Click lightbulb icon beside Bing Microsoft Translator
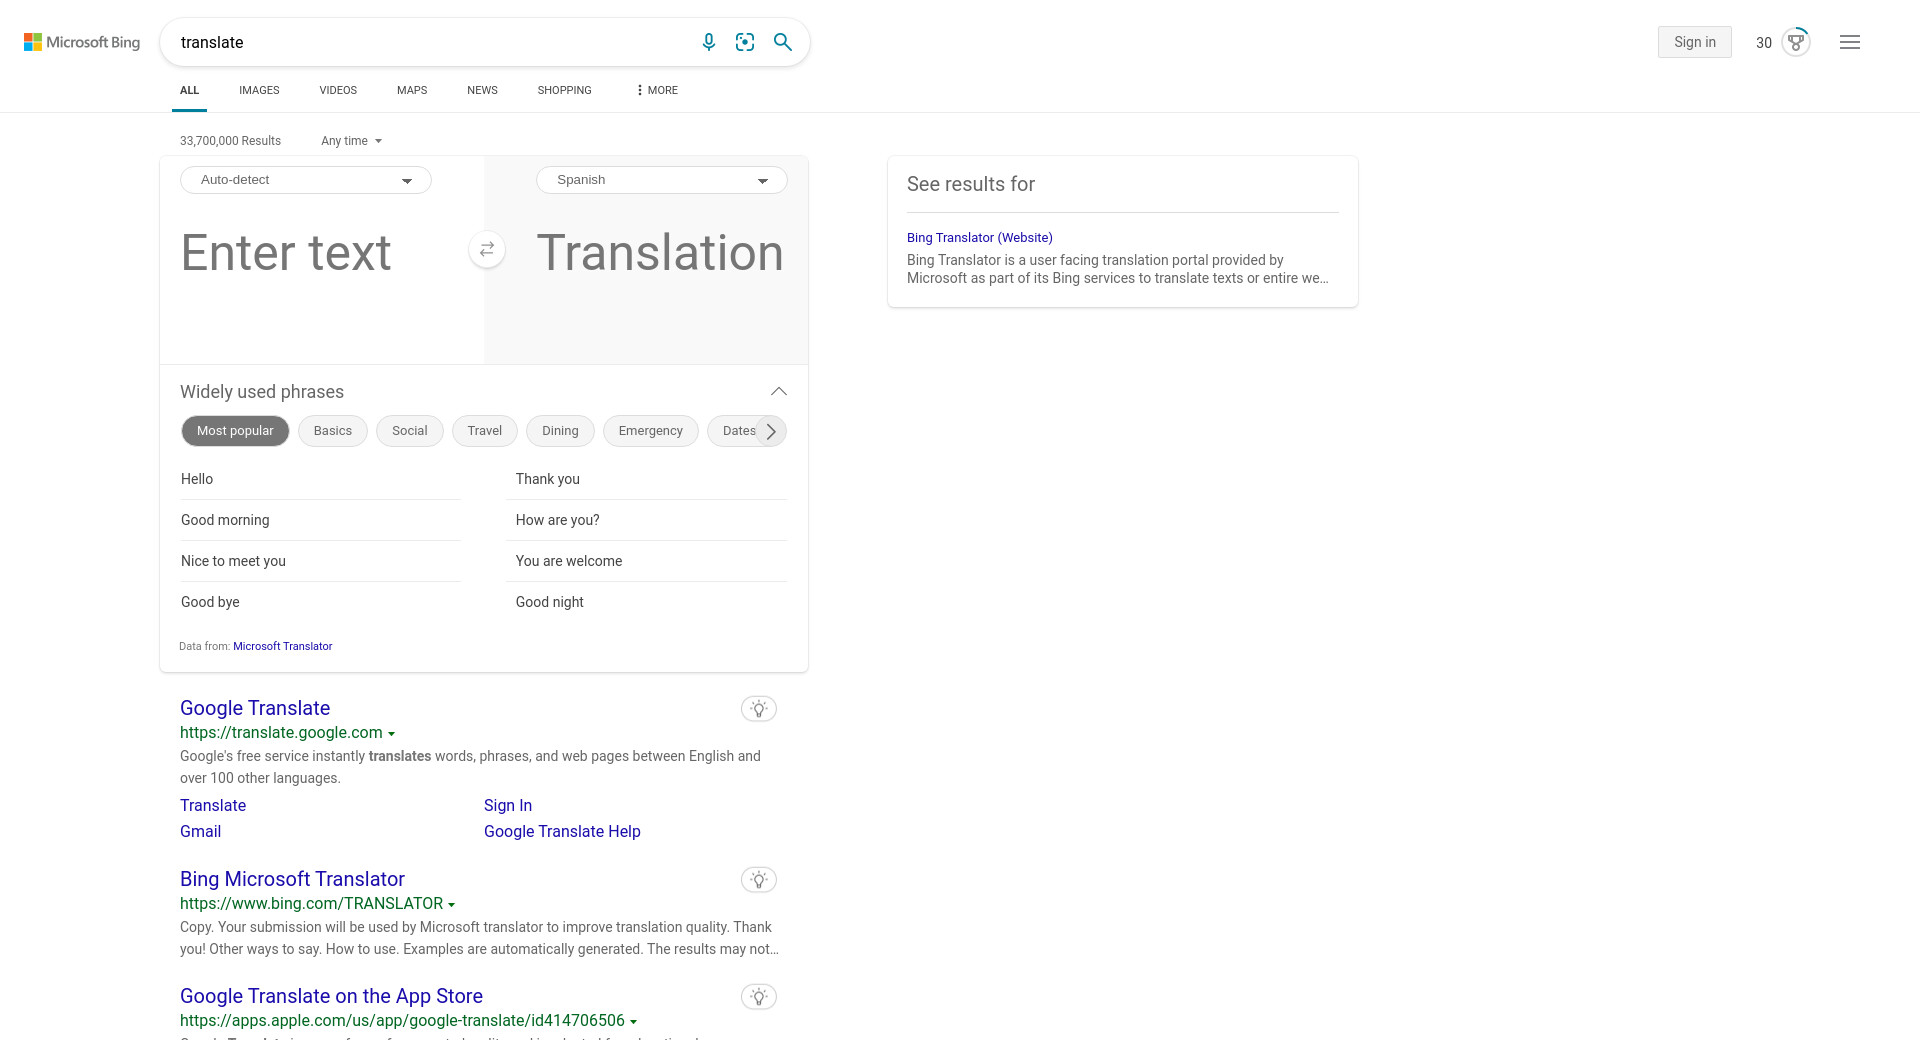Viewport: 1920px width, 1040px height. (759, 880)
